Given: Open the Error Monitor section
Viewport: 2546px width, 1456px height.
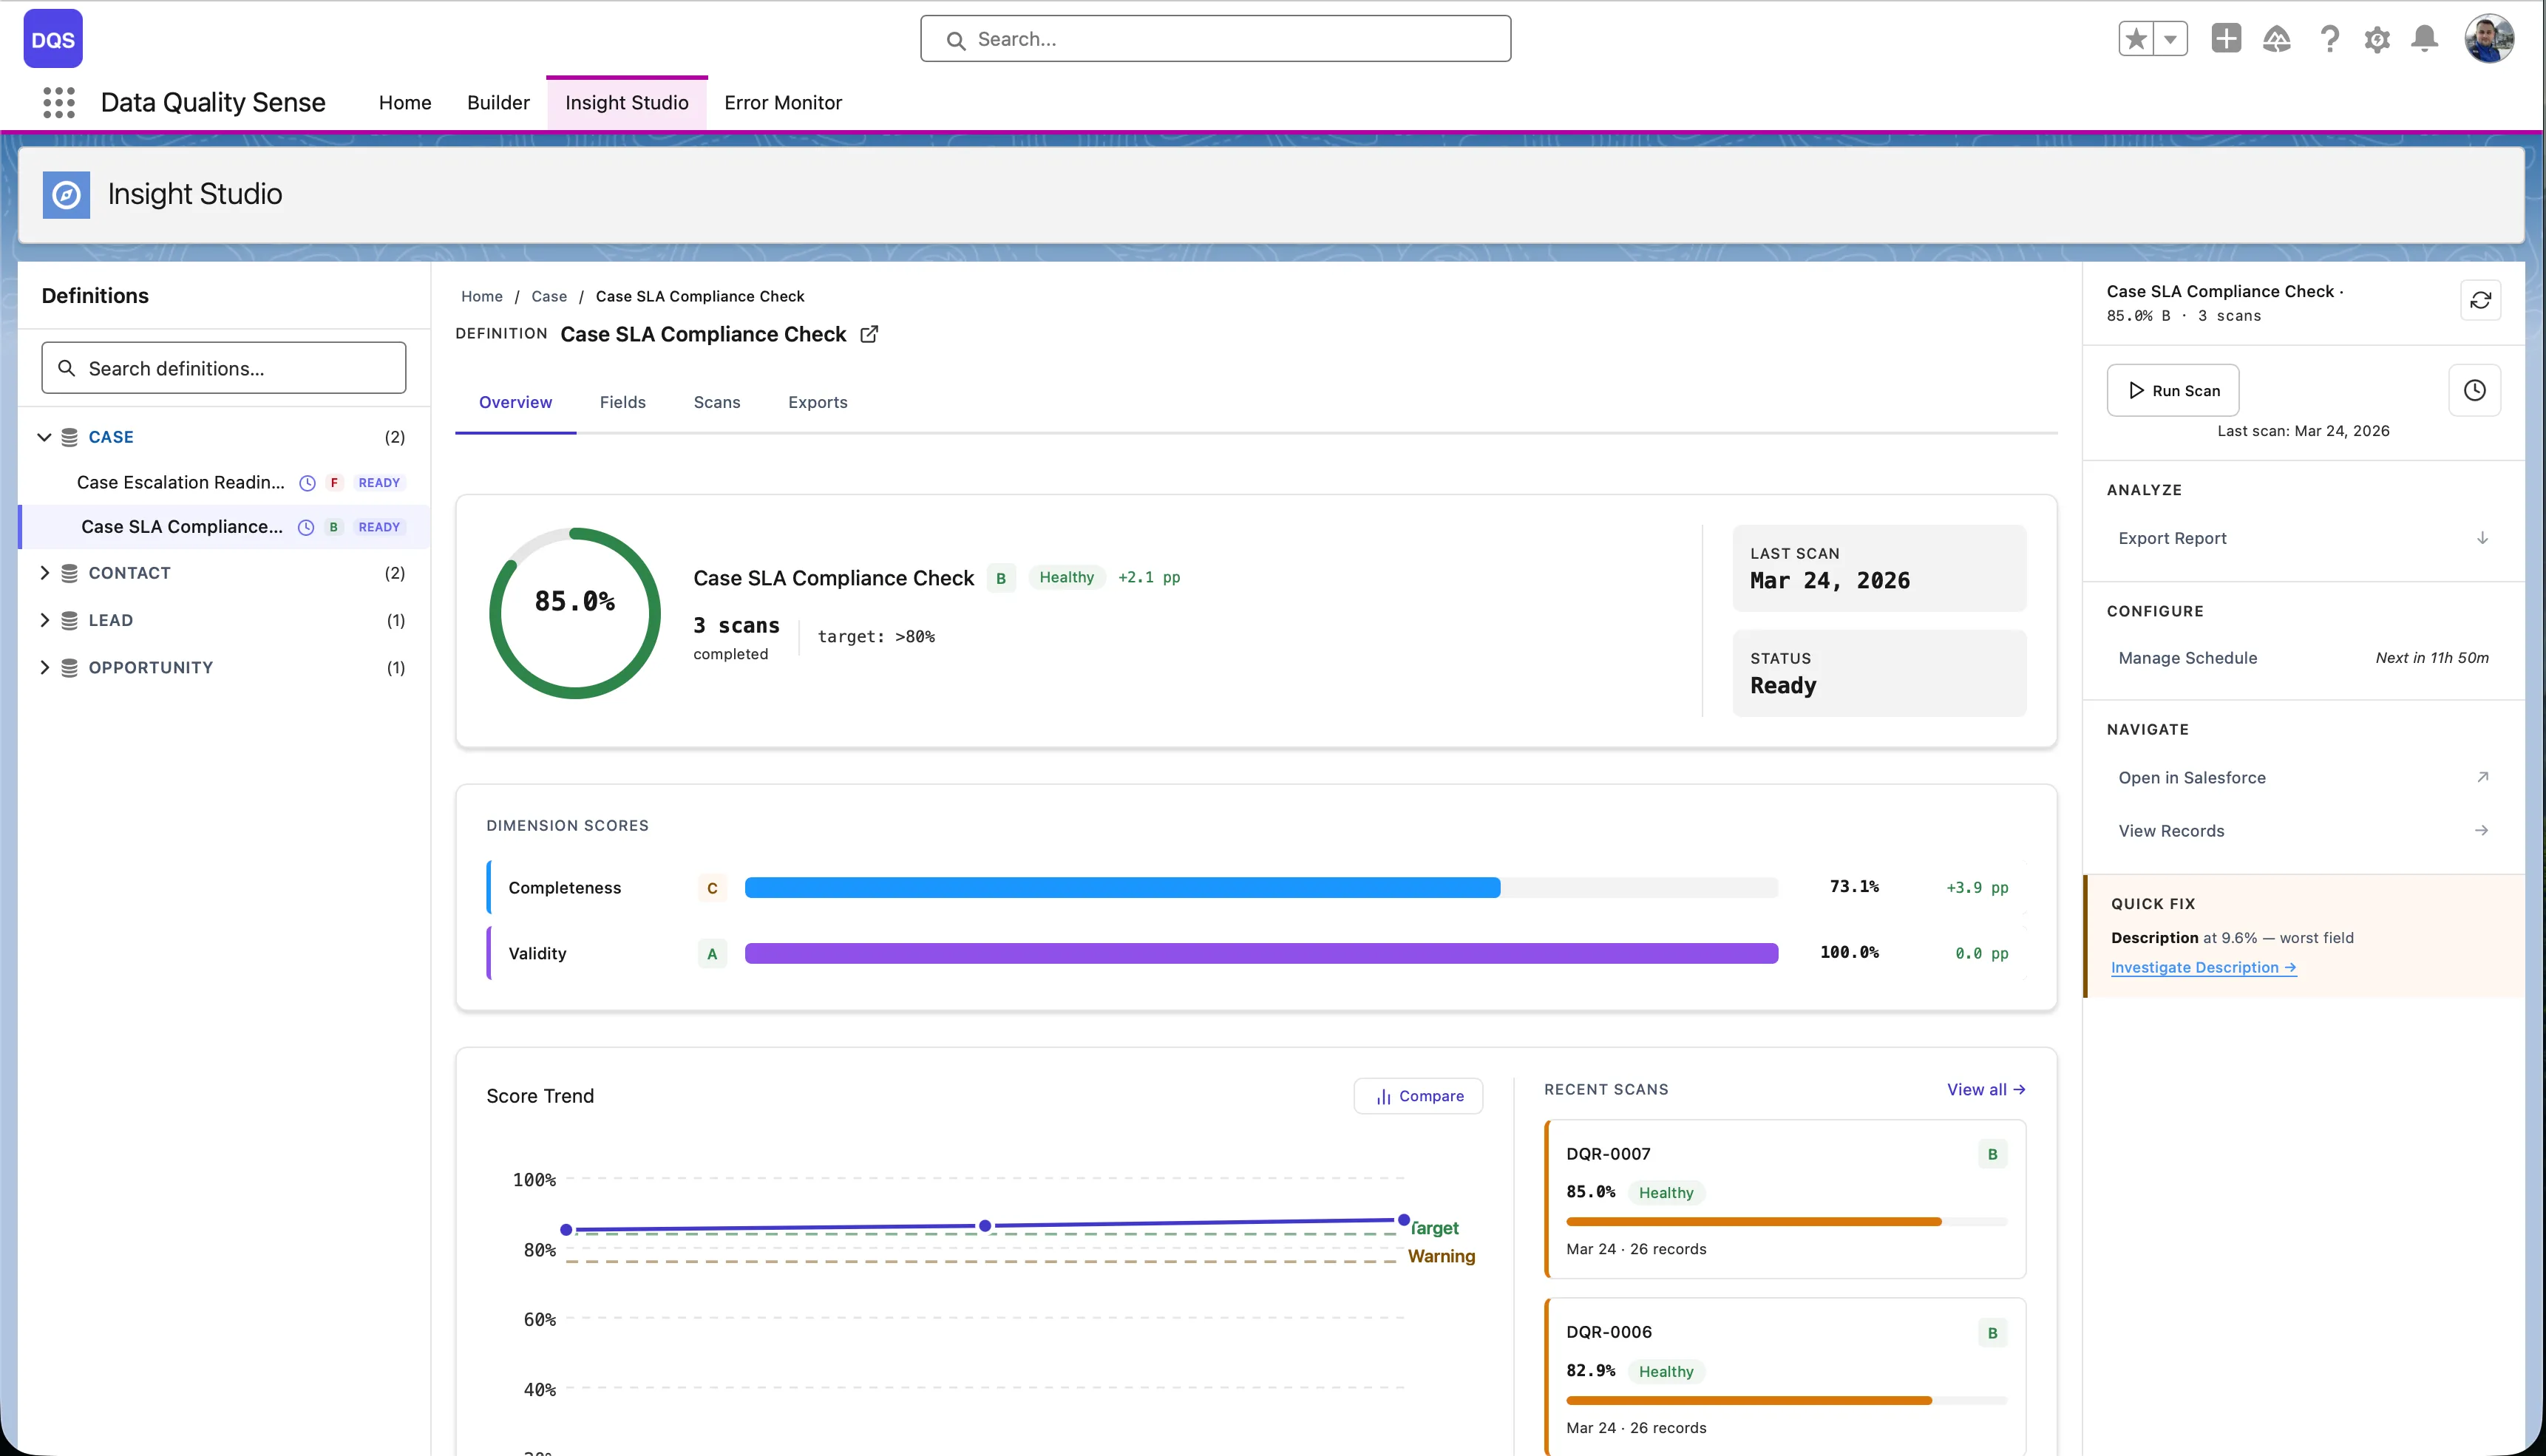Looking at the screenshot, I should point(783,102).
